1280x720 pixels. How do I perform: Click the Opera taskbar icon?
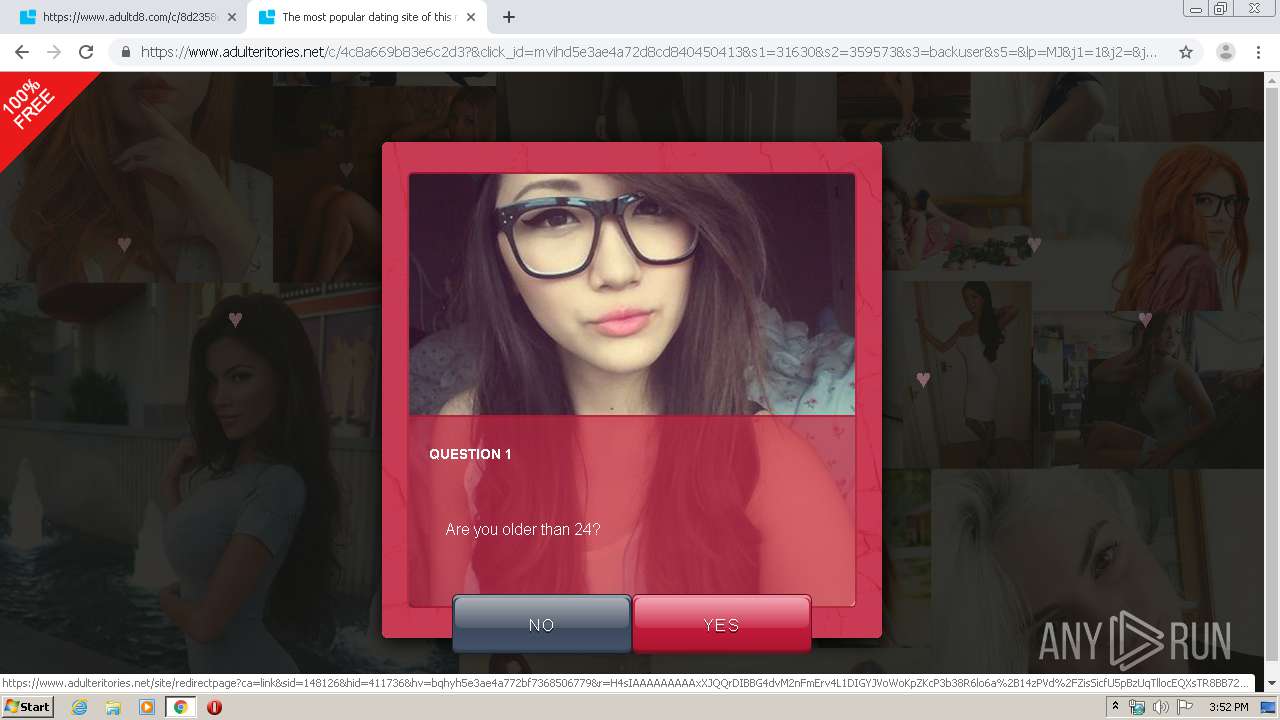pos(214,707)
